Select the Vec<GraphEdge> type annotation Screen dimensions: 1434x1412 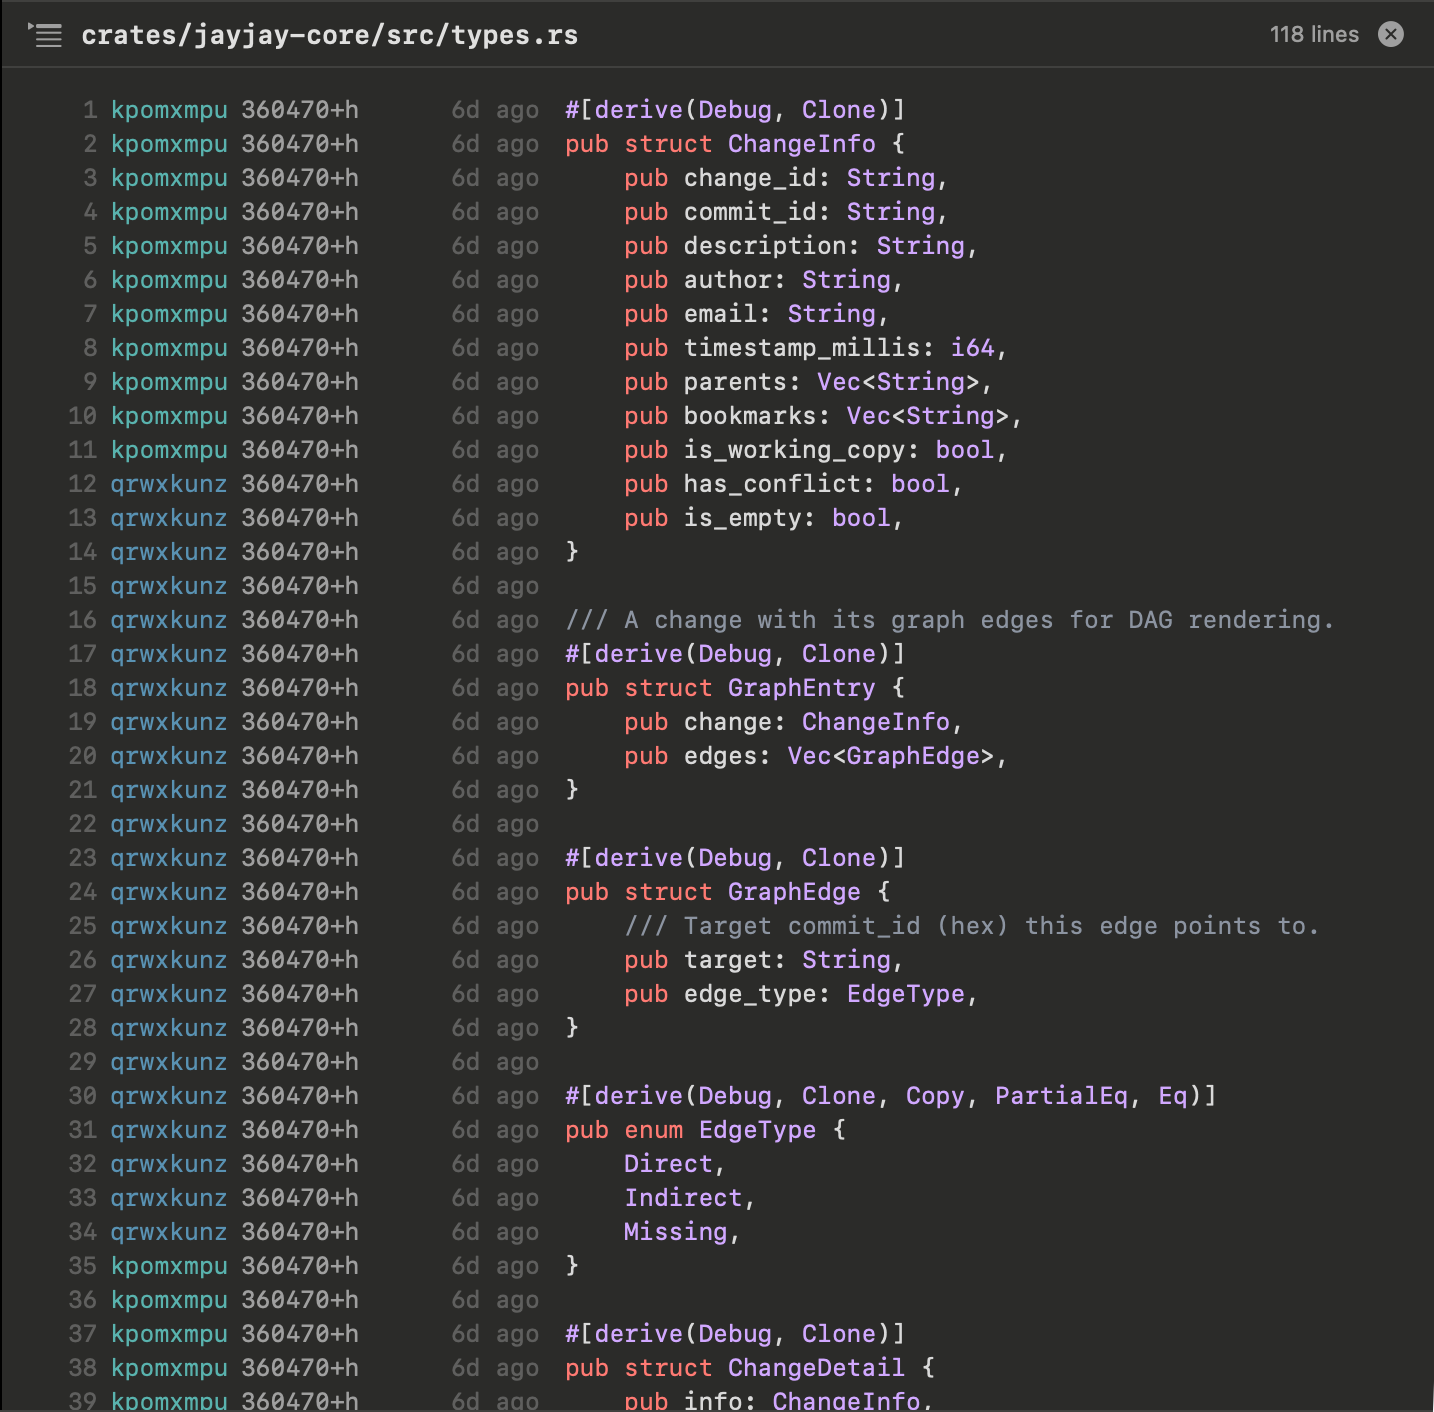[x=895, y=756]
